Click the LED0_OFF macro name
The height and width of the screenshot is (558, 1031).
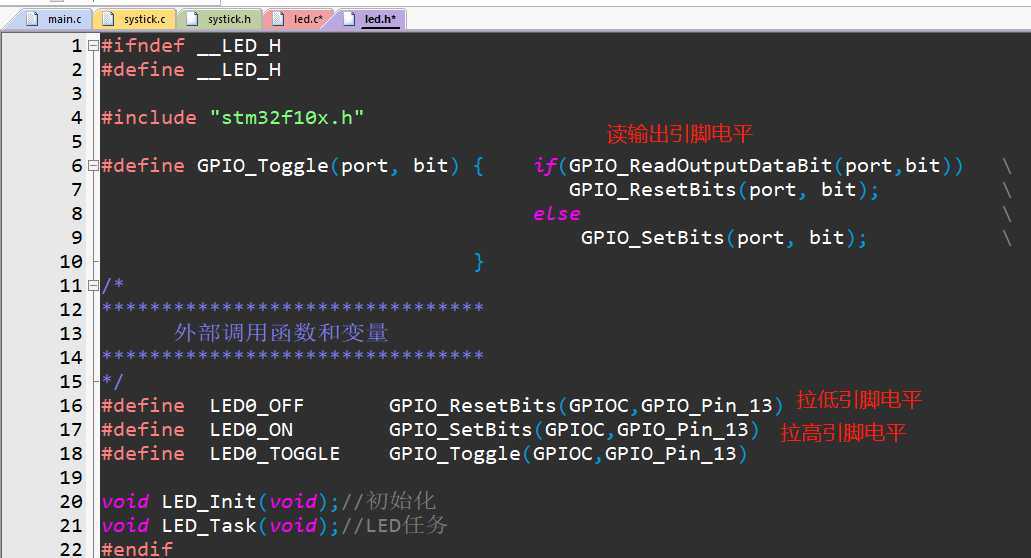tap(256, 406)
